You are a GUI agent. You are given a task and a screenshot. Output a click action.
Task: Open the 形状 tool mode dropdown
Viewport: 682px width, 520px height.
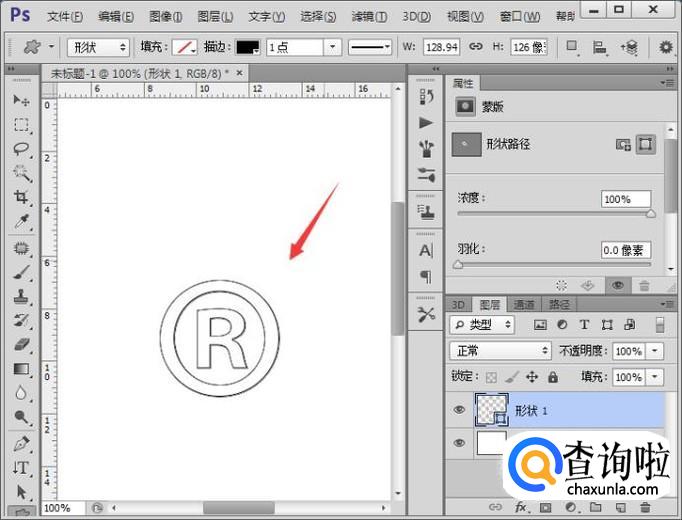[98, 47]
